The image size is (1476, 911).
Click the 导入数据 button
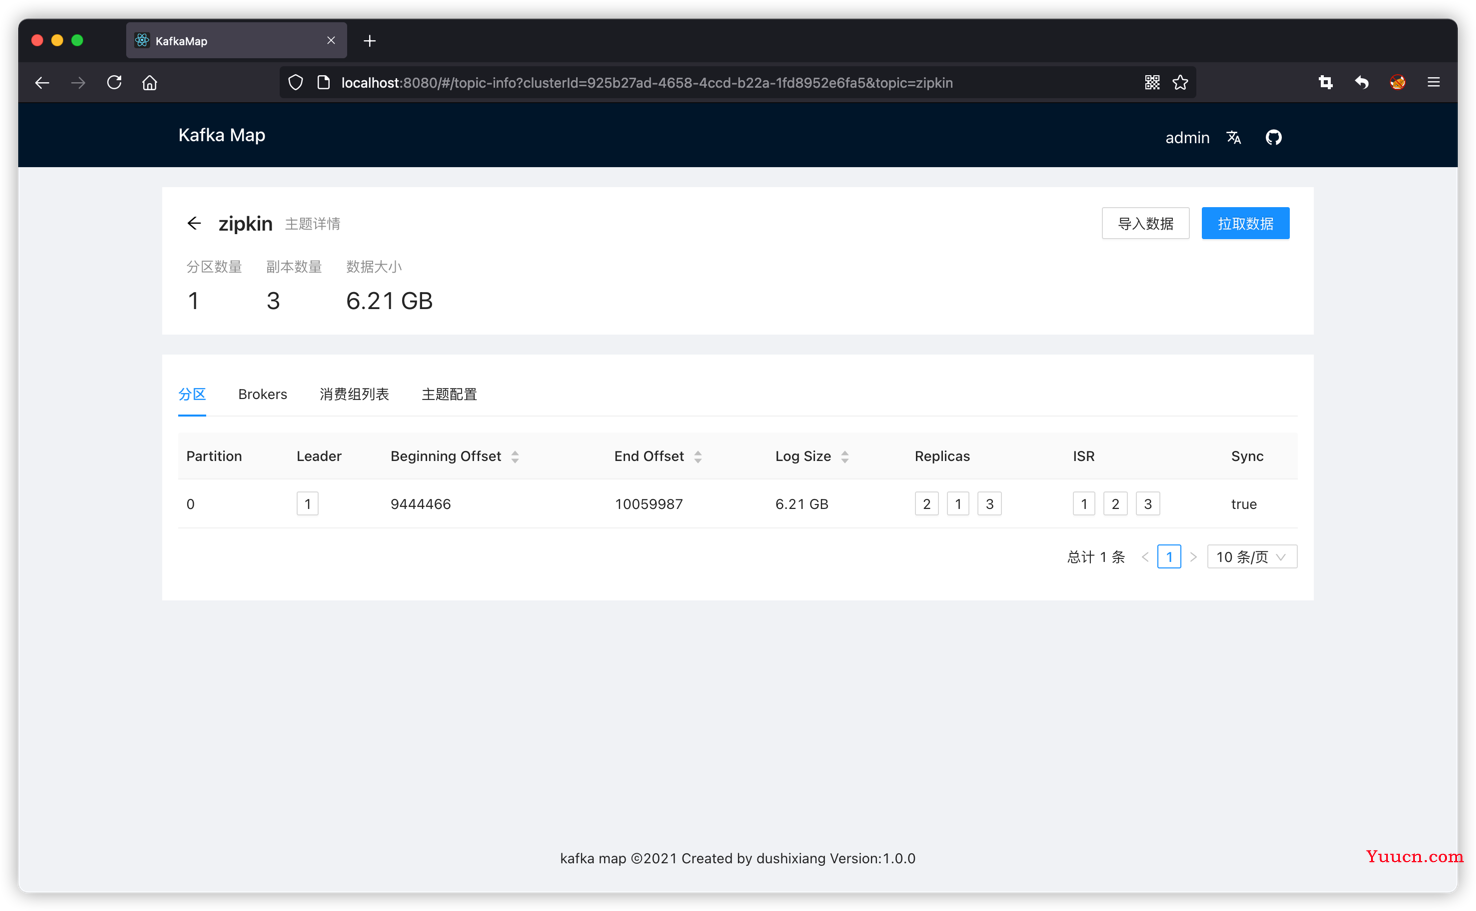click(x=1146, y=224)
